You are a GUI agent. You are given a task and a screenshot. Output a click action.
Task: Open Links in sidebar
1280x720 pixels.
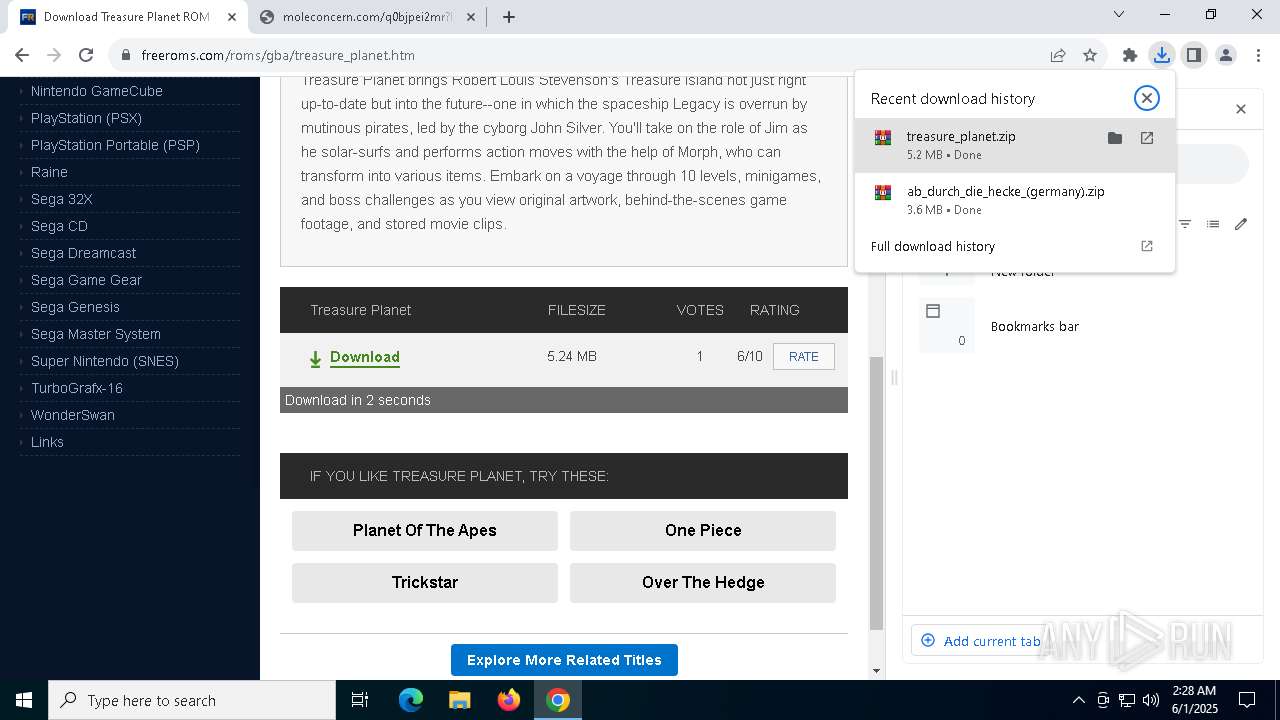coord(47,442)
